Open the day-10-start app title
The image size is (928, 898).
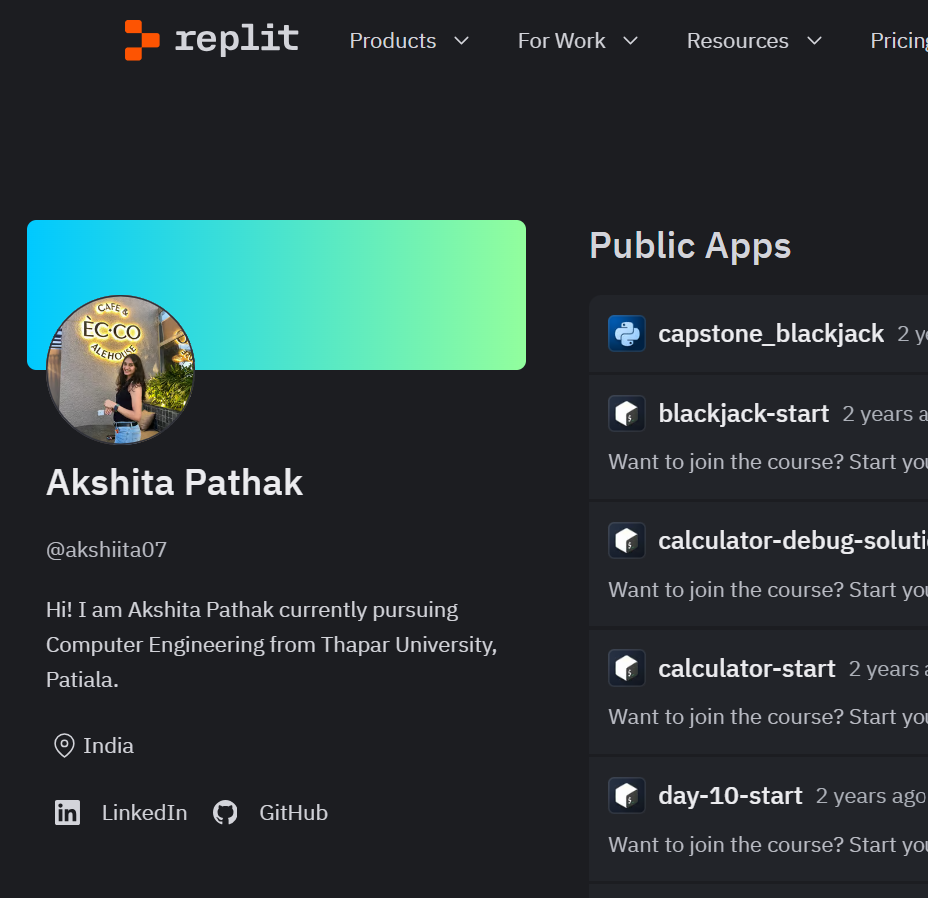tap(730, 796)
